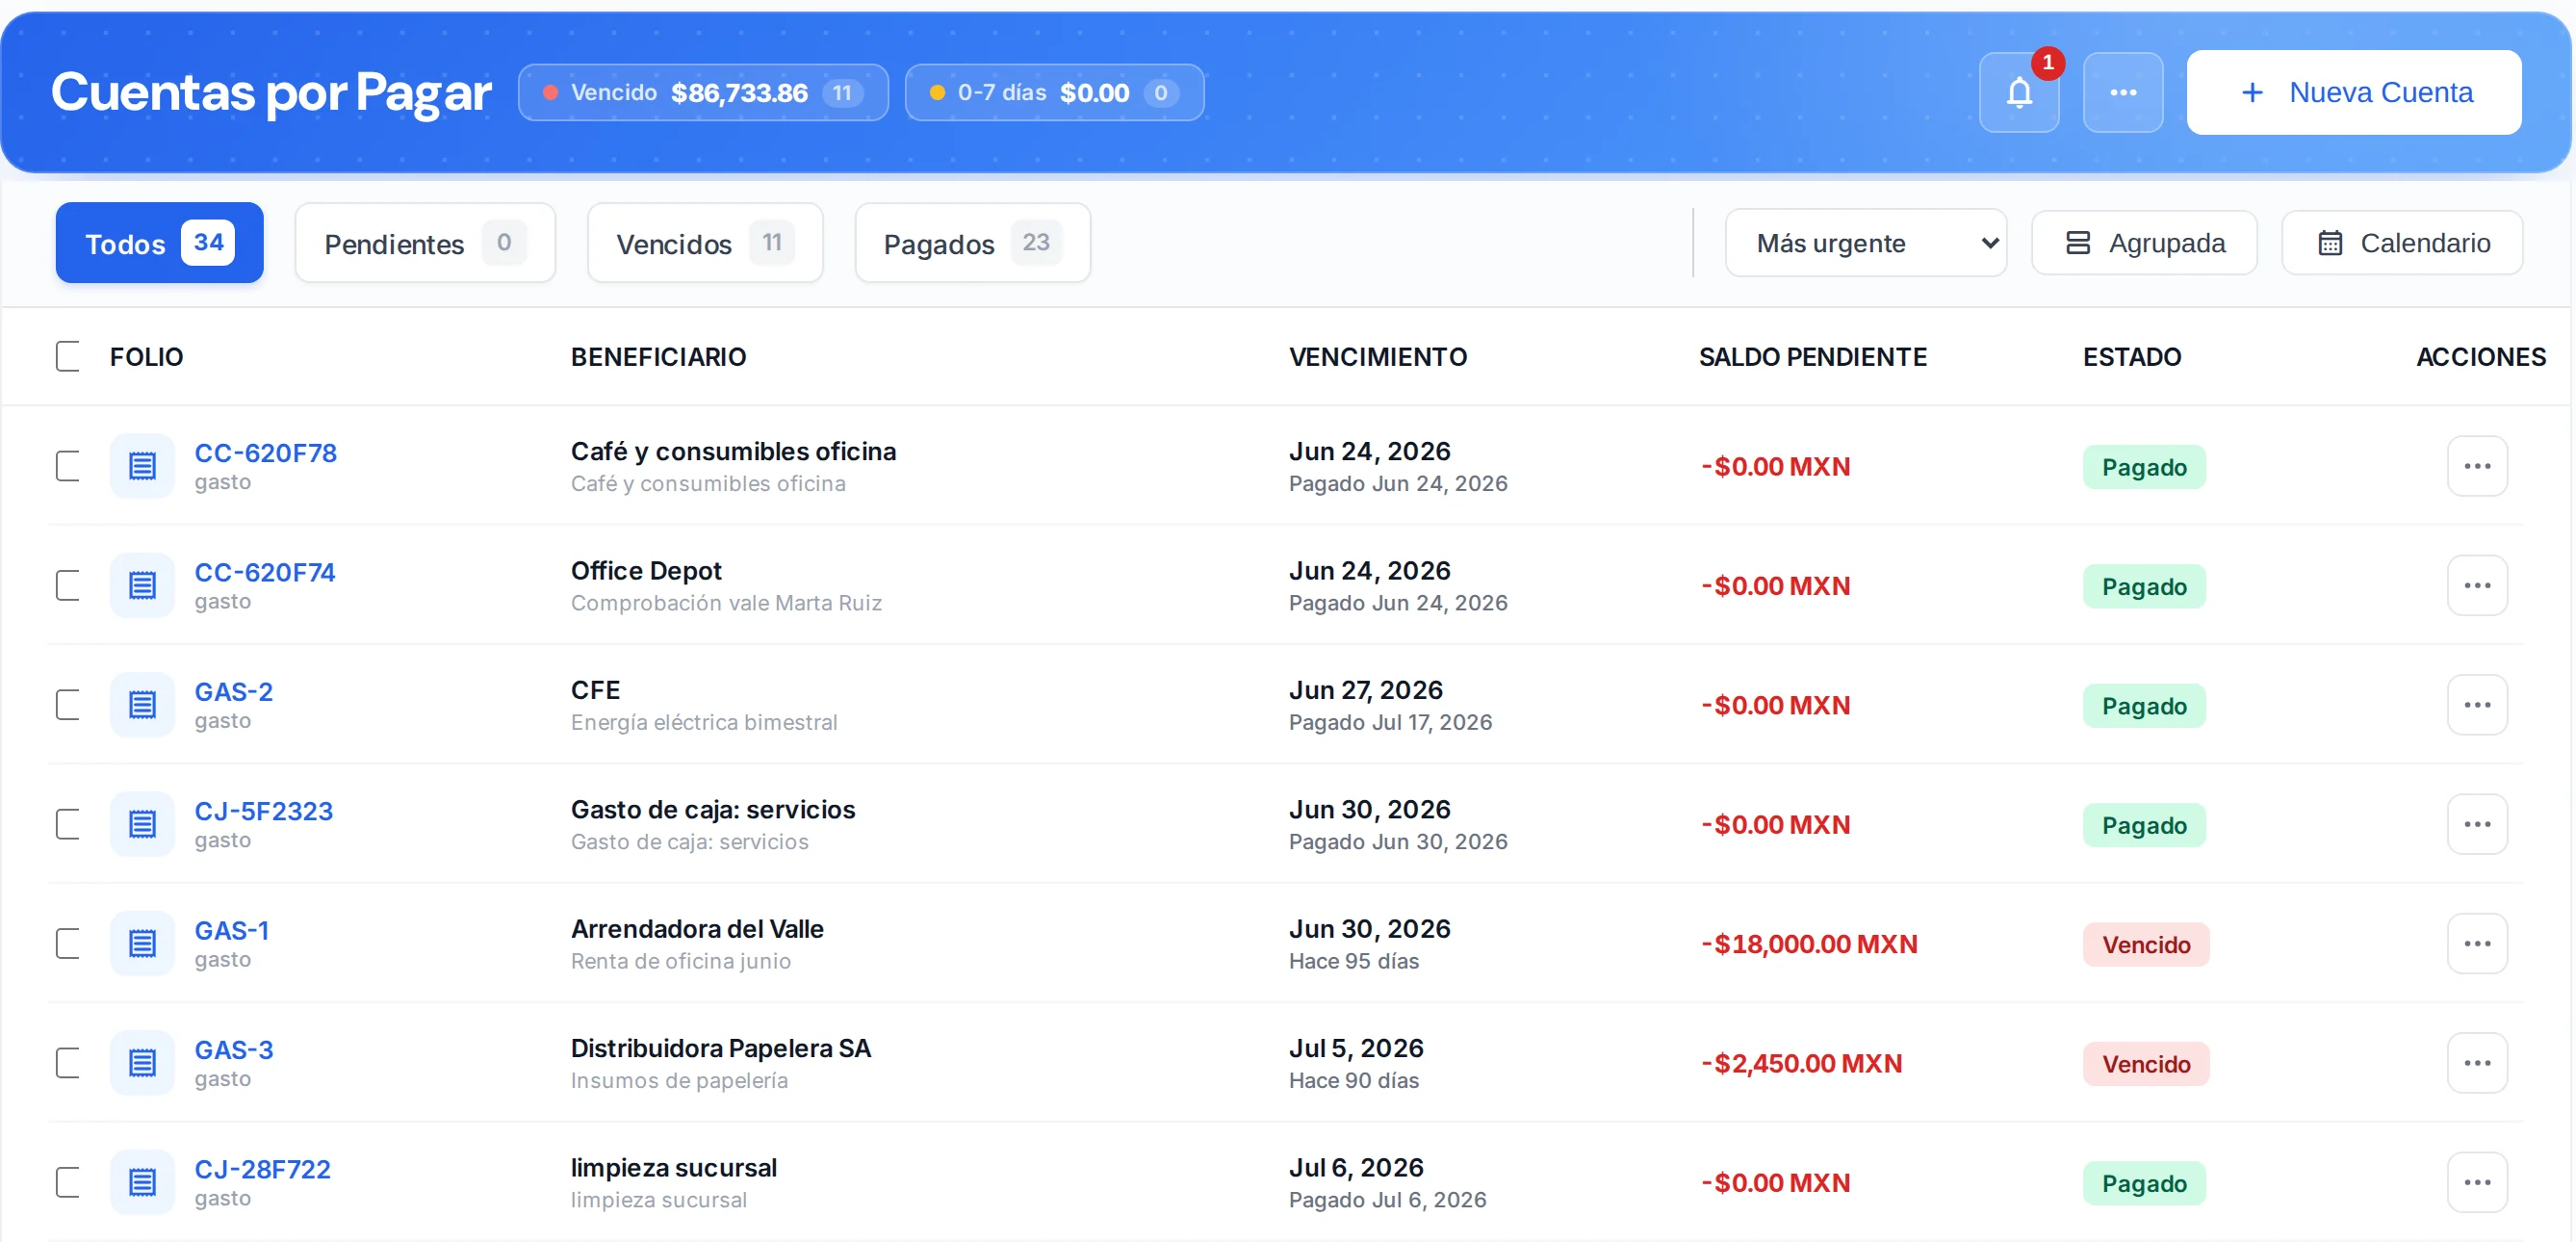Switch to the Todos tab

[x=159, y=243]
